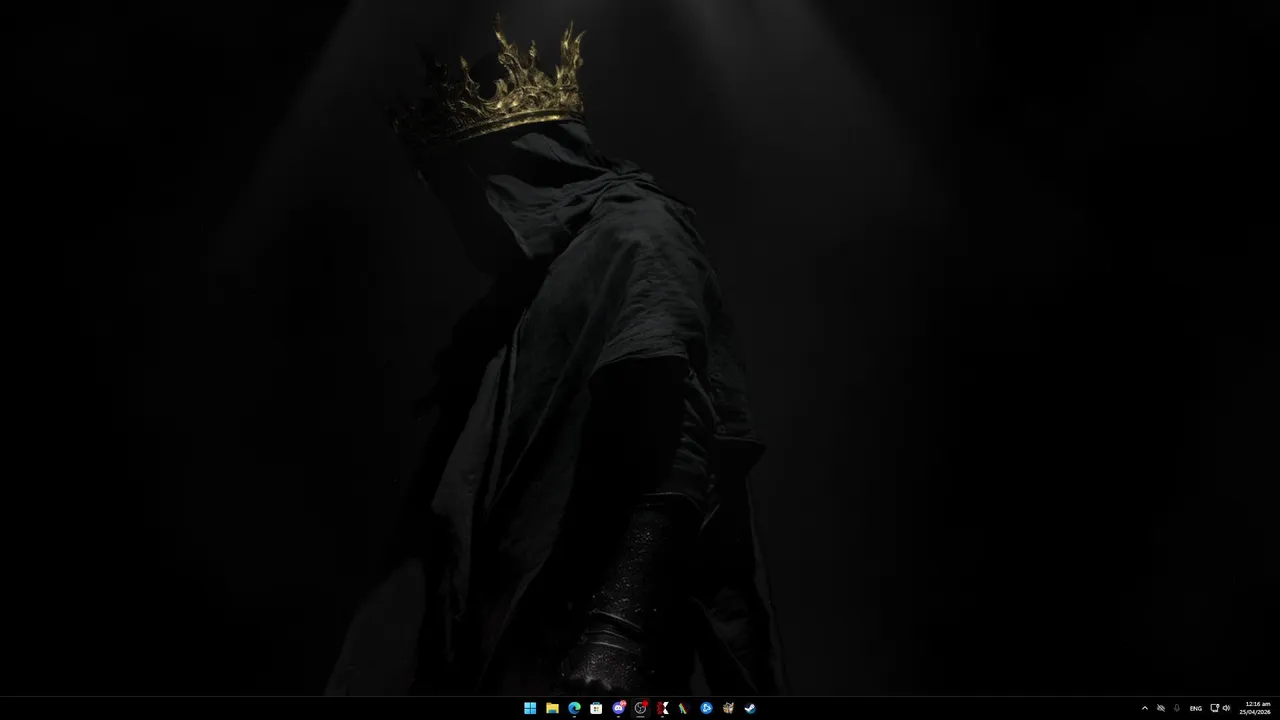Open the clock showing 12:16 am

click(x=1256, y=708)
